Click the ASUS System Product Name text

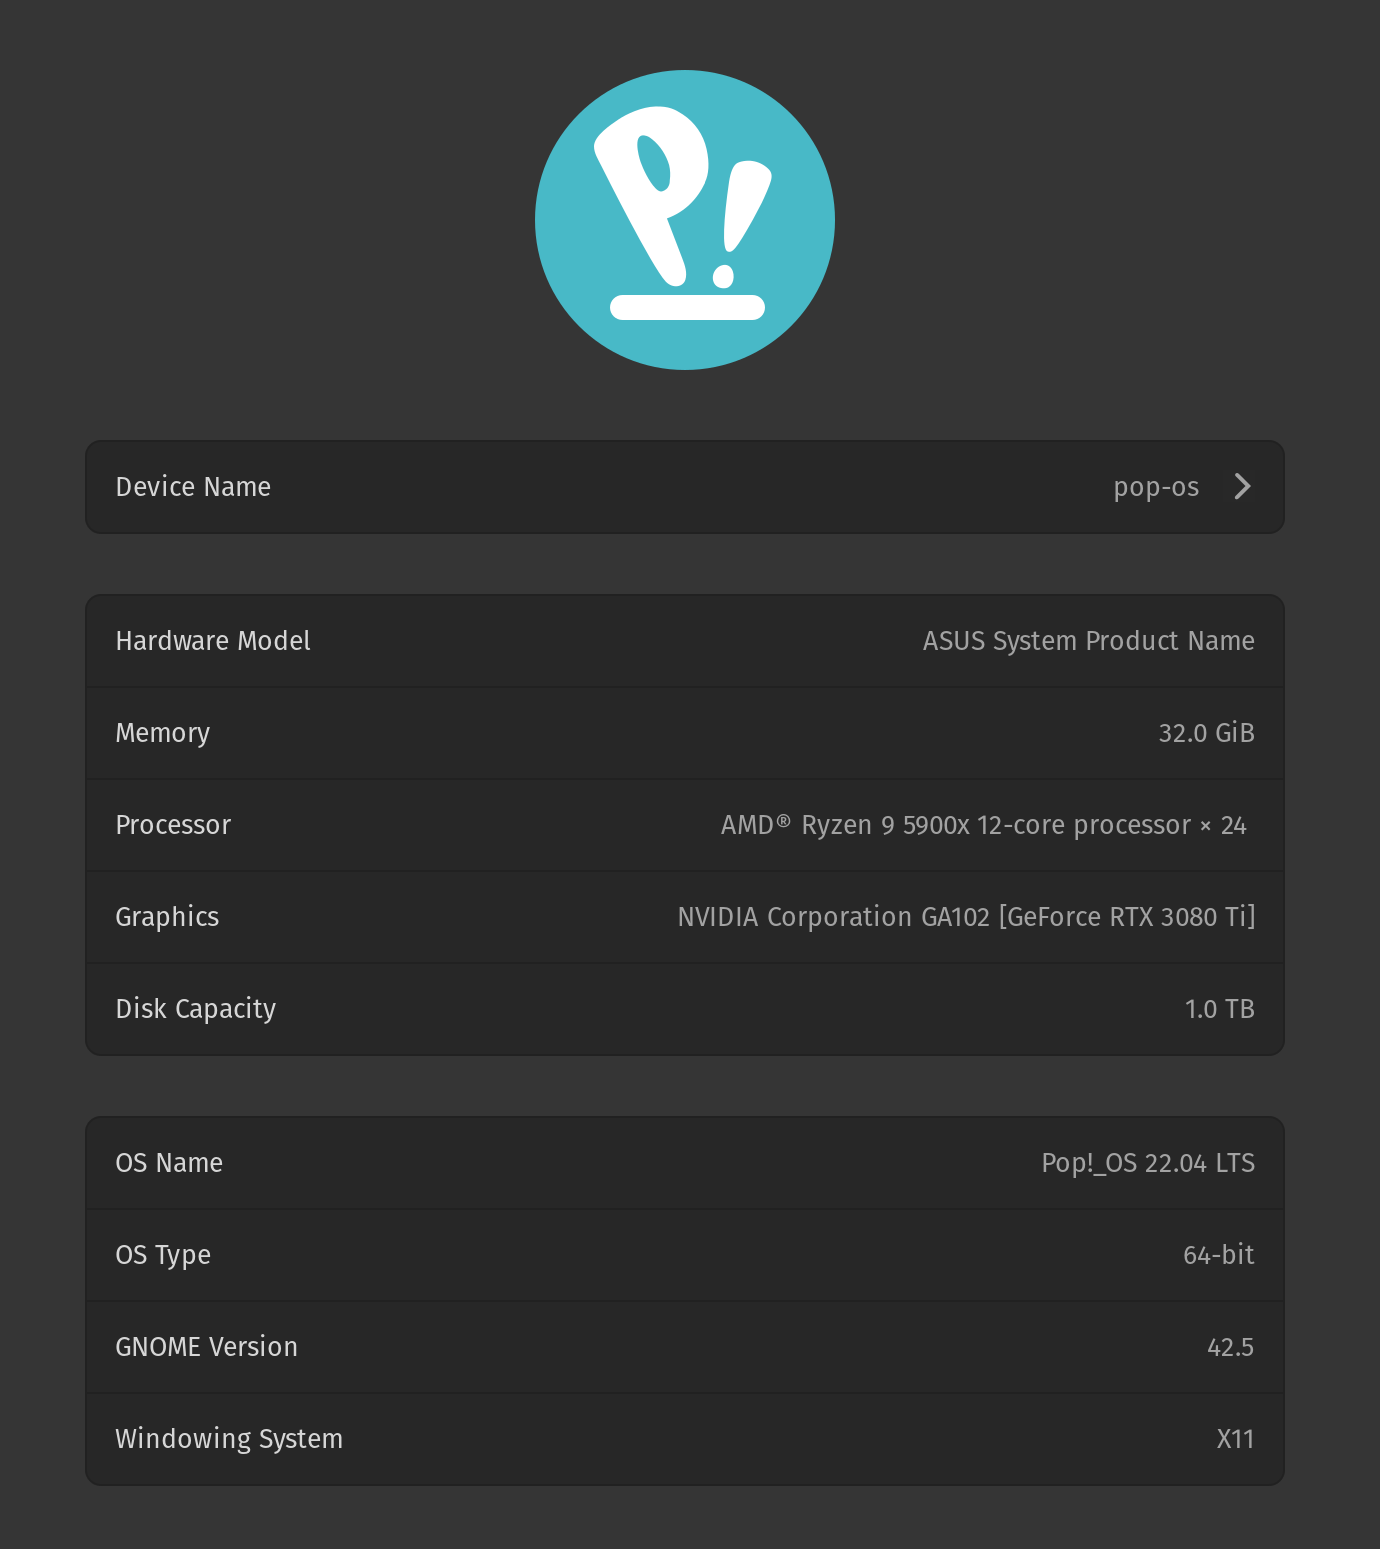(1089, 641)
